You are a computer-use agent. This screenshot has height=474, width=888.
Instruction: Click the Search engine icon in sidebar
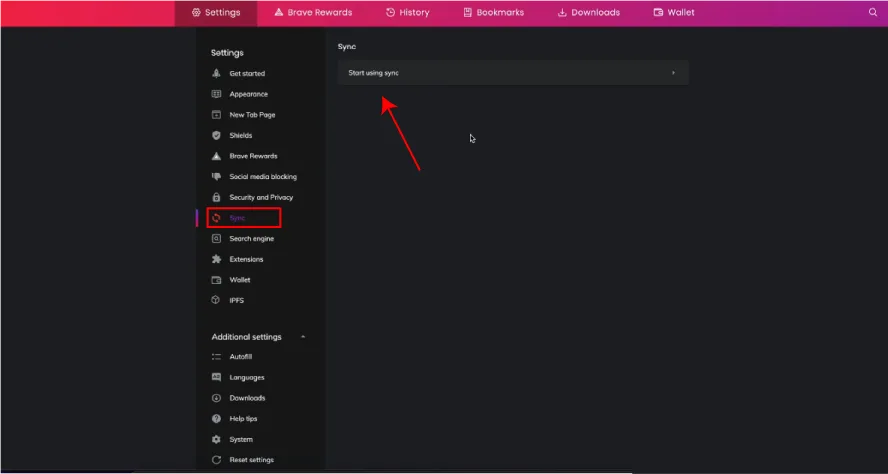(216, 239)
